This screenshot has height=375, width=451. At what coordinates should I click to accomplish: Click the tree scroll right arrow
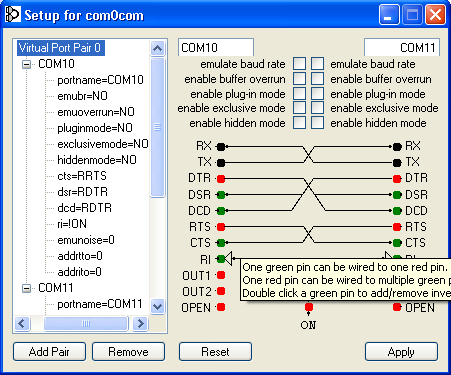(x=140, y=323)
